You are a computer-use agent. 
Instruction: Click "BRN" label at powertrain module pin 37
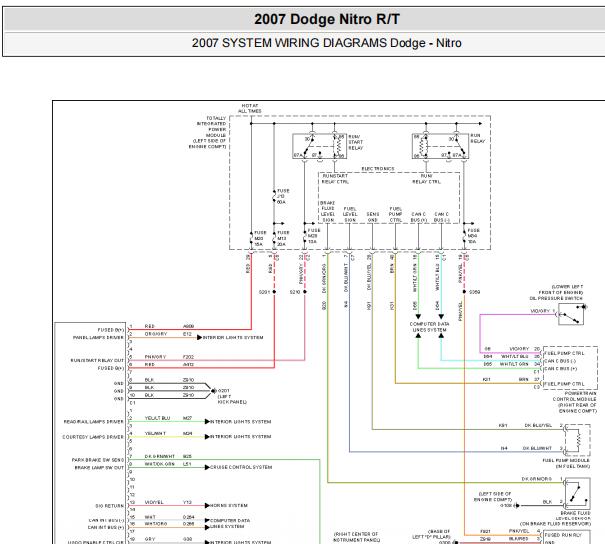pos(523,380)
